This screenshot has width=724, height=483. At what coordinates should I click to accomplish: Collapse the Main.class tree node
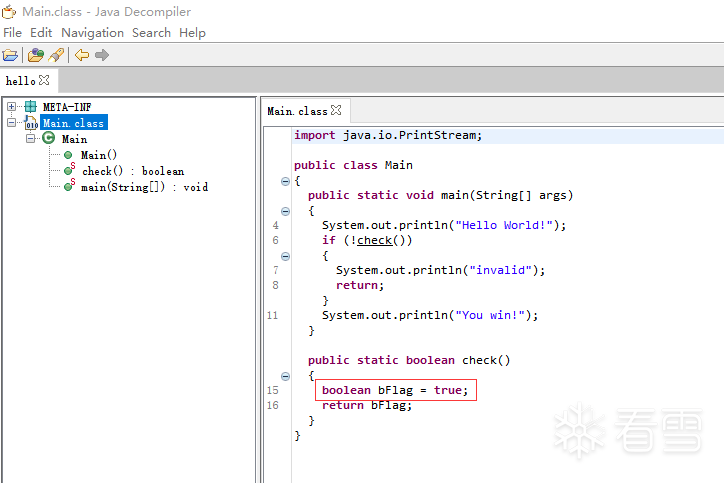pos(12,122)
